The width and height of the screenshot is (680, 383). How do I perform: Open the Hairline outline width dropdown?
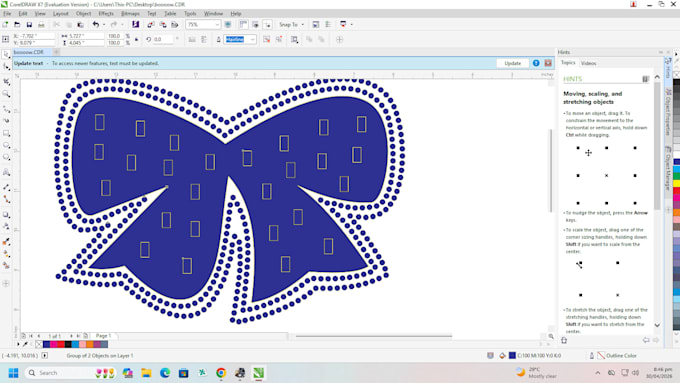[240, 39]
